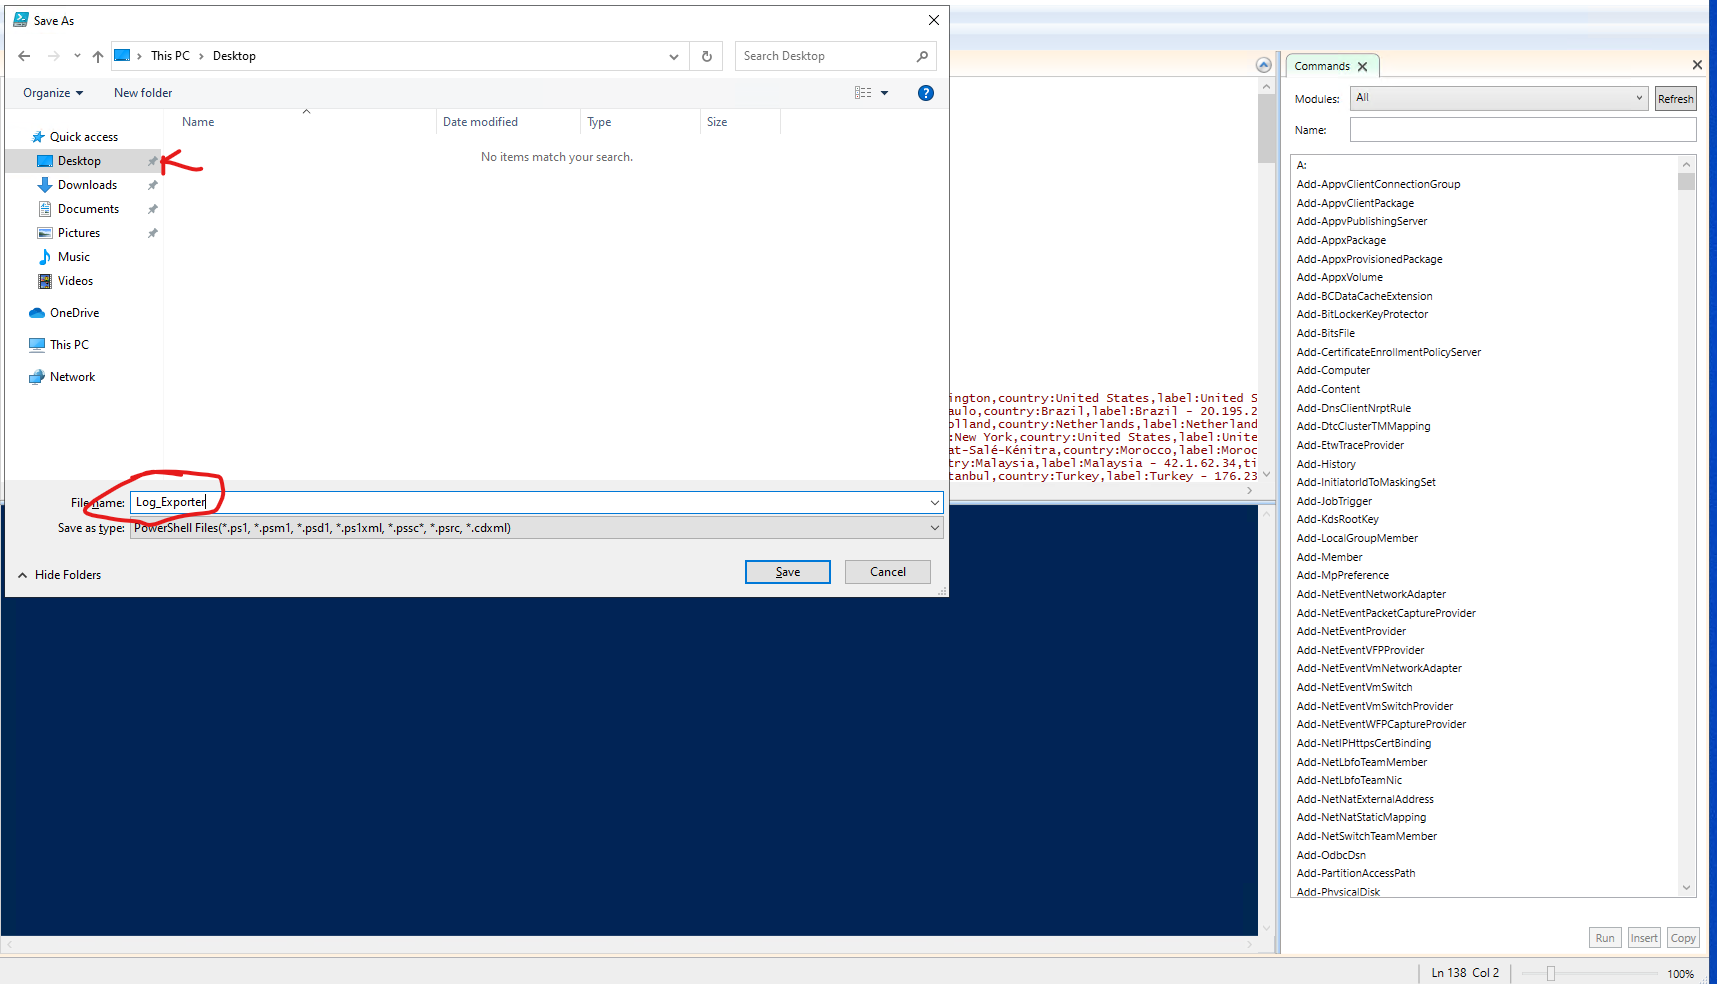
Task: Unpin Pictures from Quick access
Action: (x=152, y=232)
